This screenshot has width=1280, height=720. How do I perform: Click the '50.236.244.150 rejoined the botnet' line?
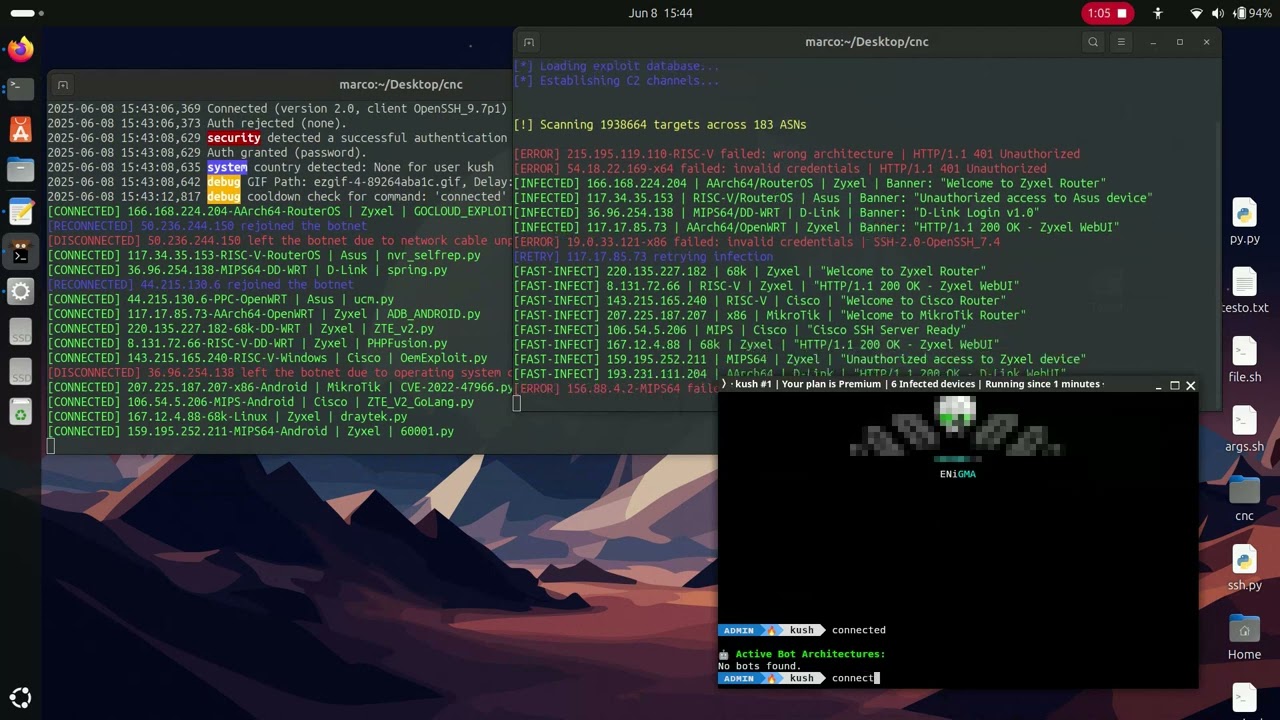(207, 226)
